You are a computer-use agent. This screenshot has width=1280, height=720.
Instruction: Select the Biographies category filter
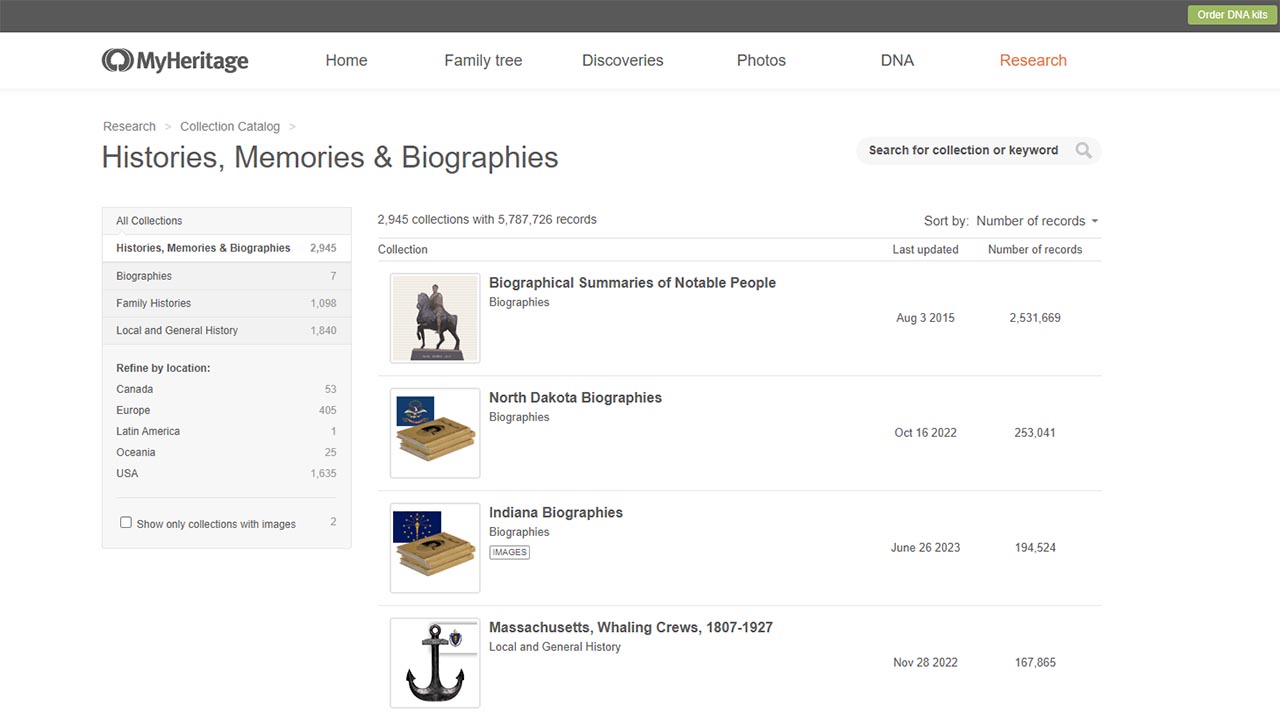coord(143,275)
